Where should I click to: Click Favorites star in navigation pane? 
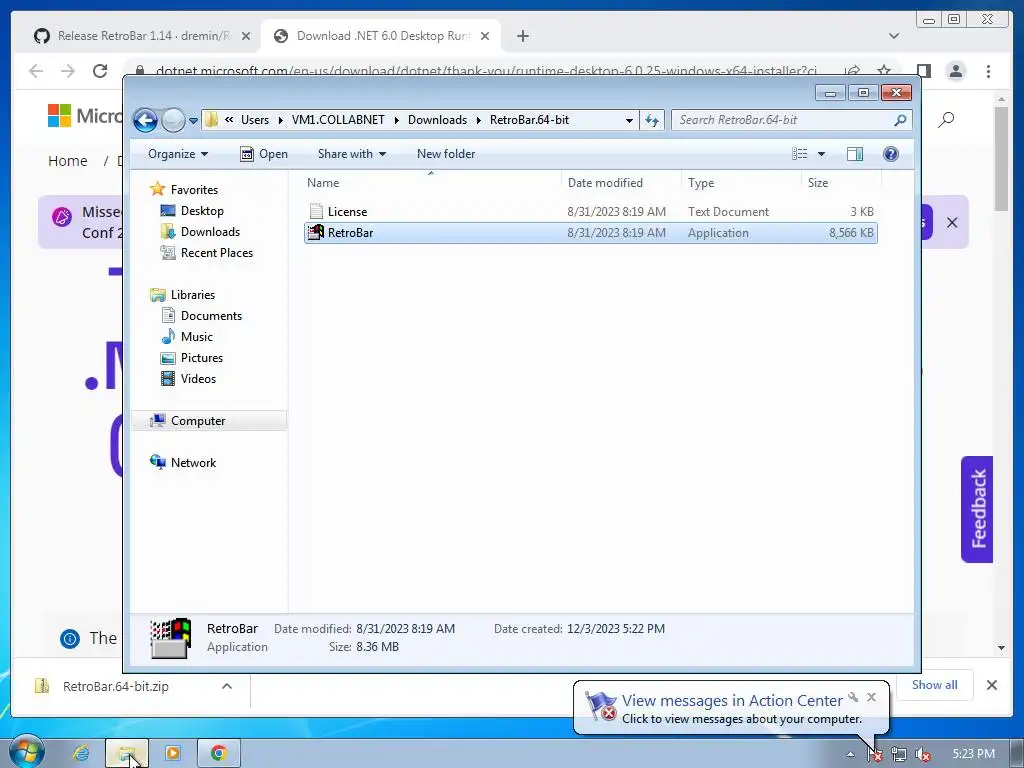(157, 189)
